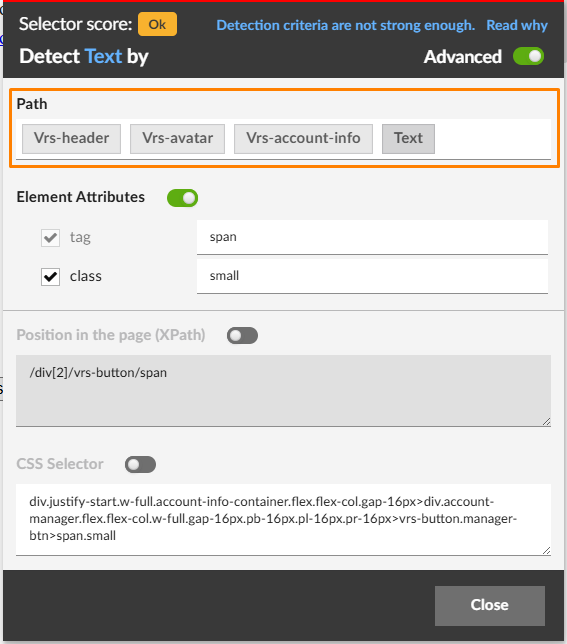This screenshot has height=644, width=567.
Task: Click inside the XPath text area
Action: point(283,391)
